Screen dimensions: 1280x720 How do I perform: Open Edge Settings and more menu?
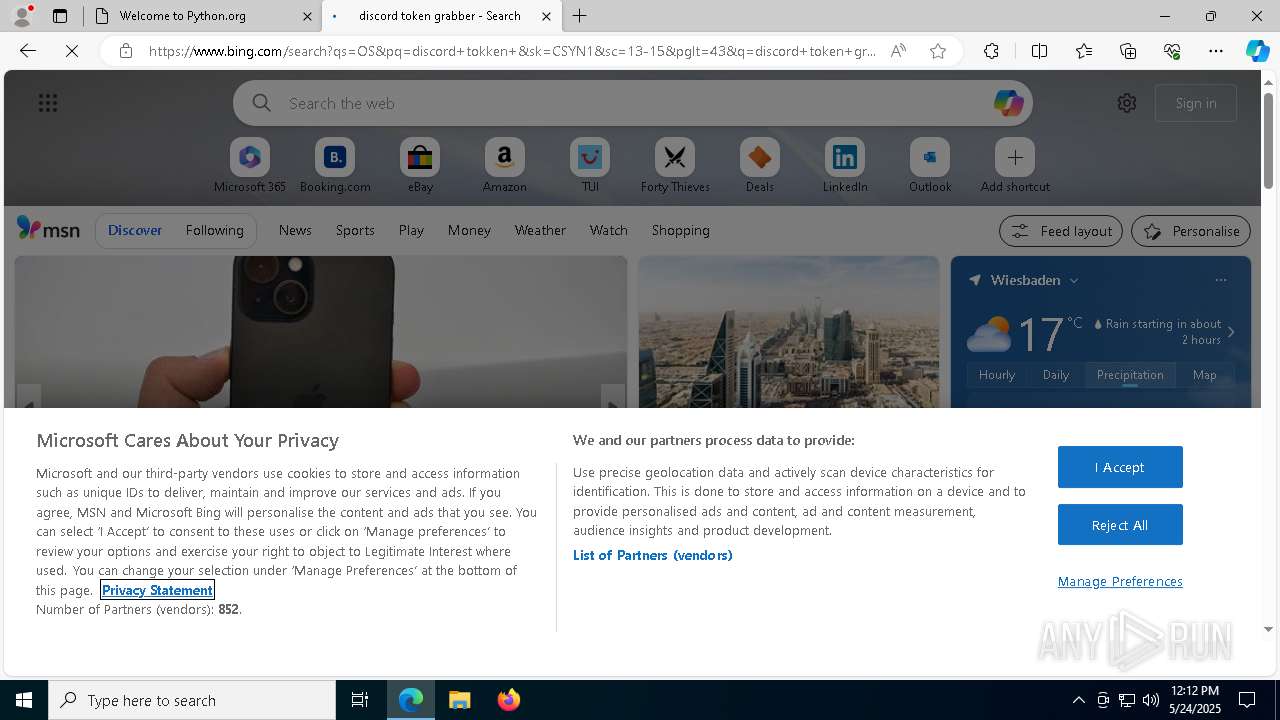[x=1216, y=51]
